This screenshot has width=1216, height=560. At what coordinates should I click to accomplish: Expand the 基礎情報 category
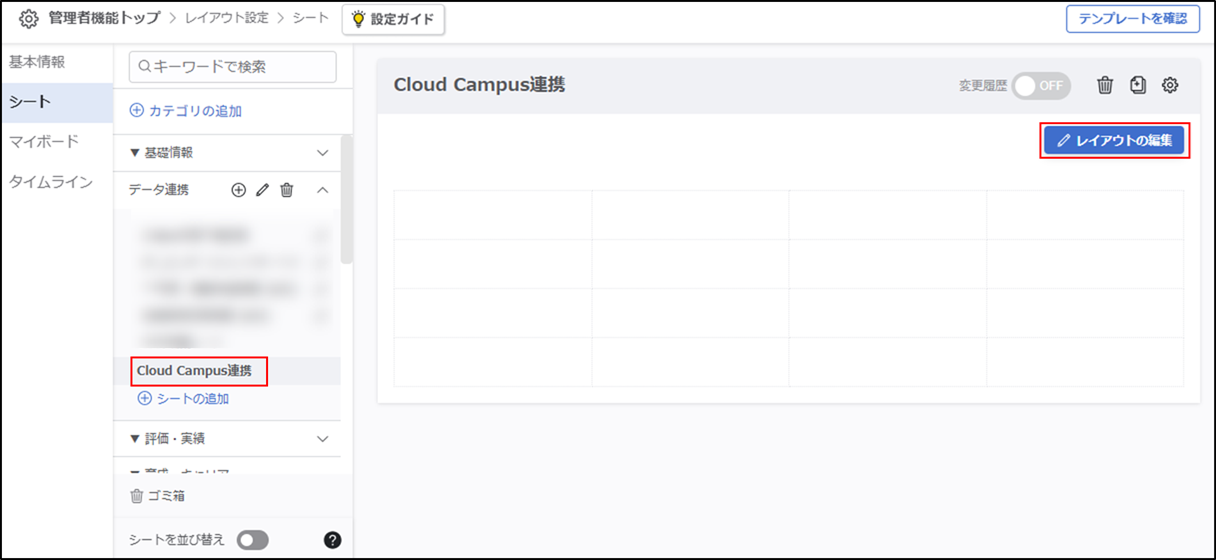(x=322, y=153)
